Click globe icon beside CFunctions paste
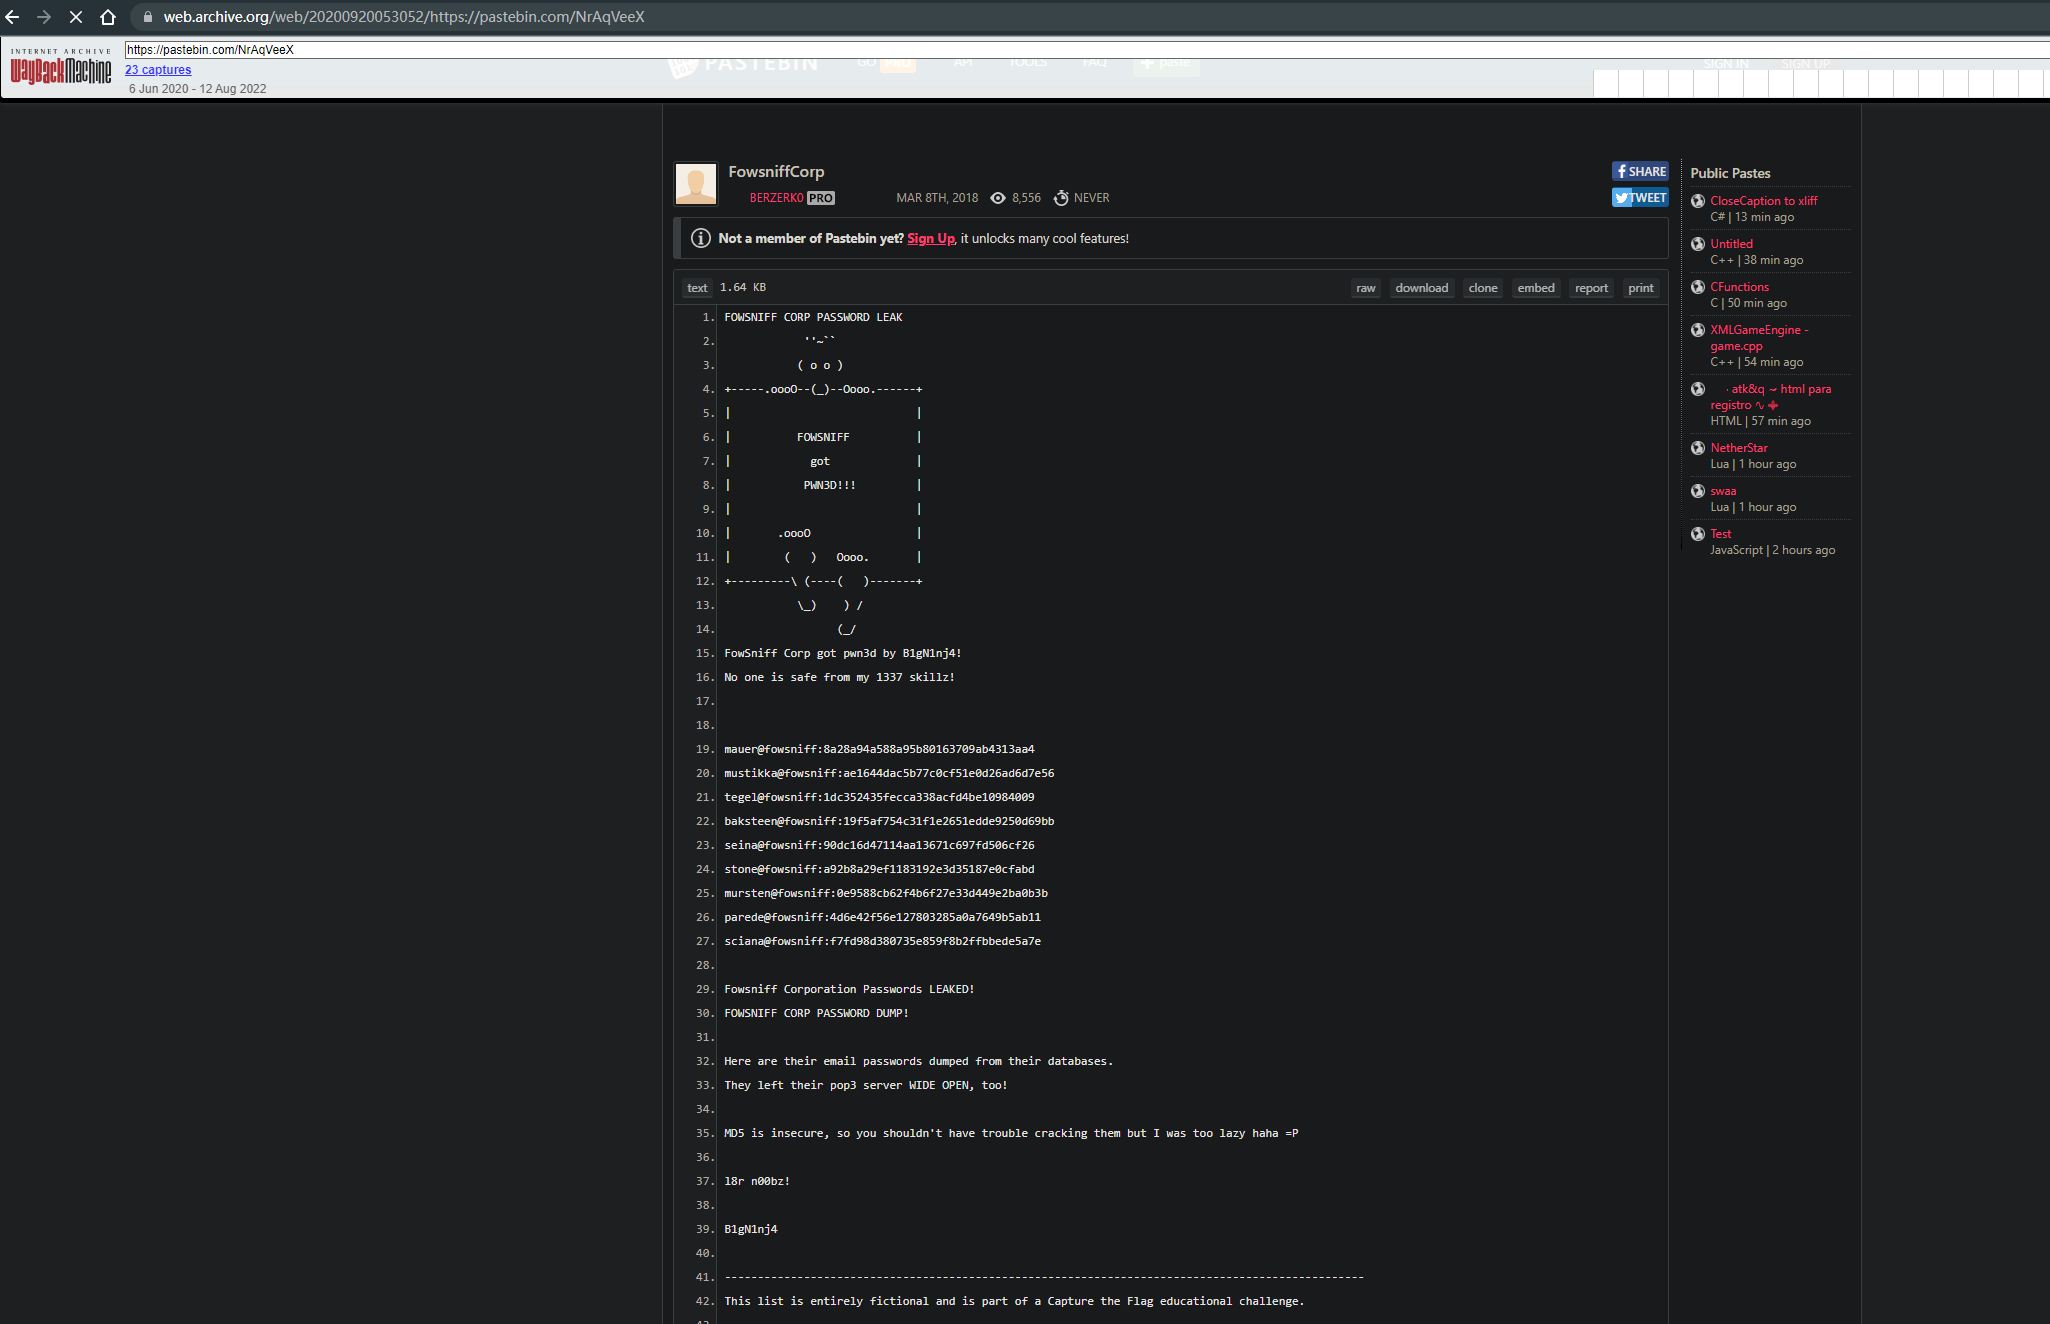This screenshot has height=1324, width=2050. (x=1698, y=287)
